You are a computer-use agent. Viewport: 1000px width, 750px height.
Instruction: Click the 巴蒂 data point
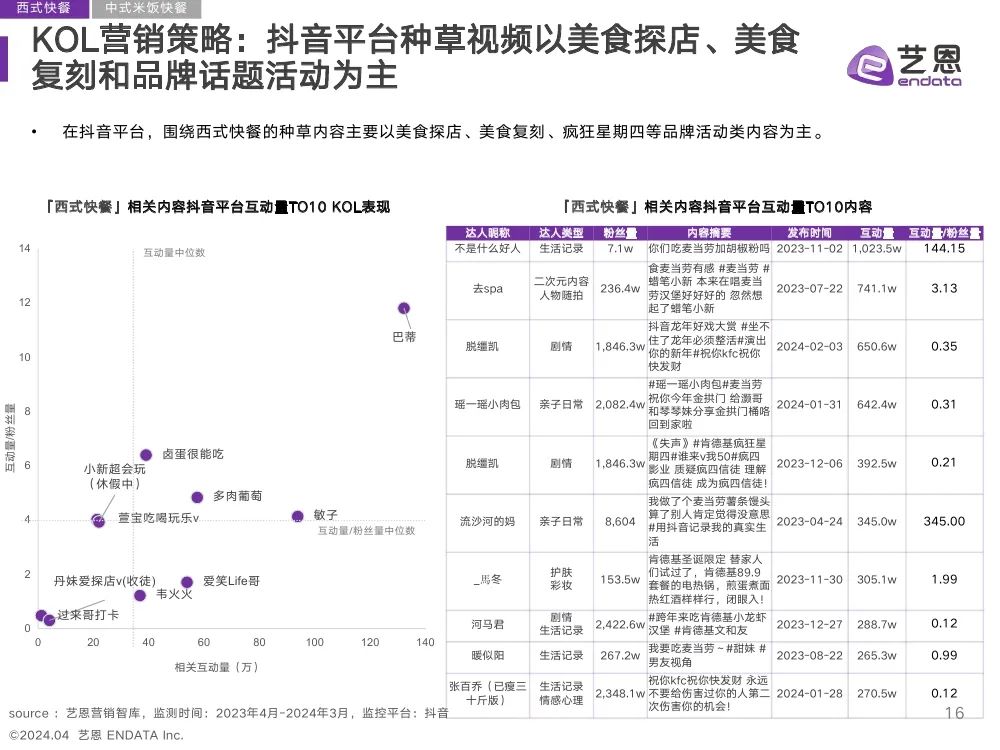tap(404, 309)
